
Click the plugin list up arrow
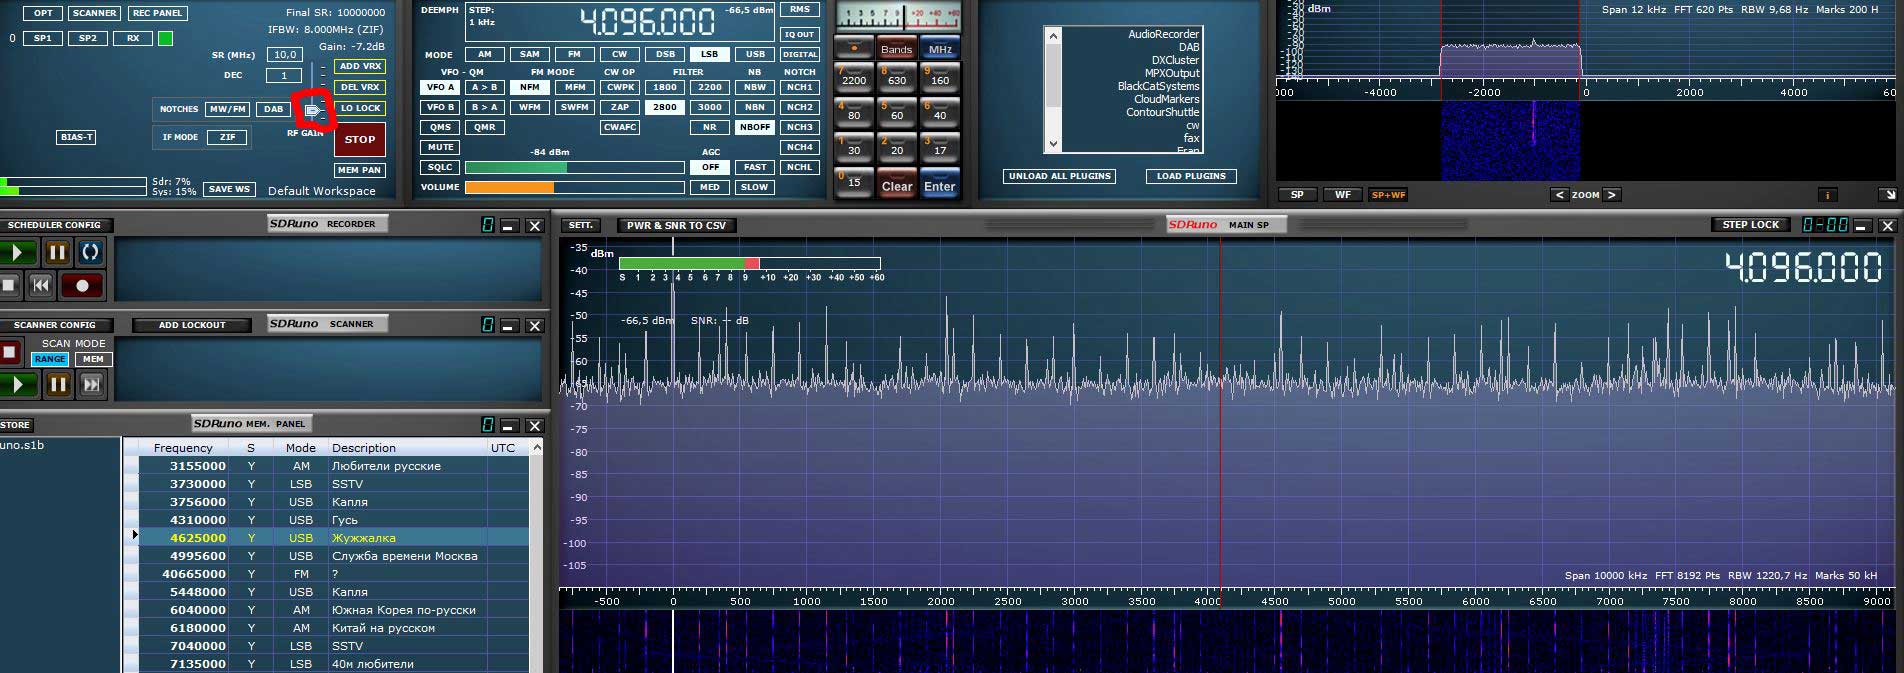coord(1052,36)
